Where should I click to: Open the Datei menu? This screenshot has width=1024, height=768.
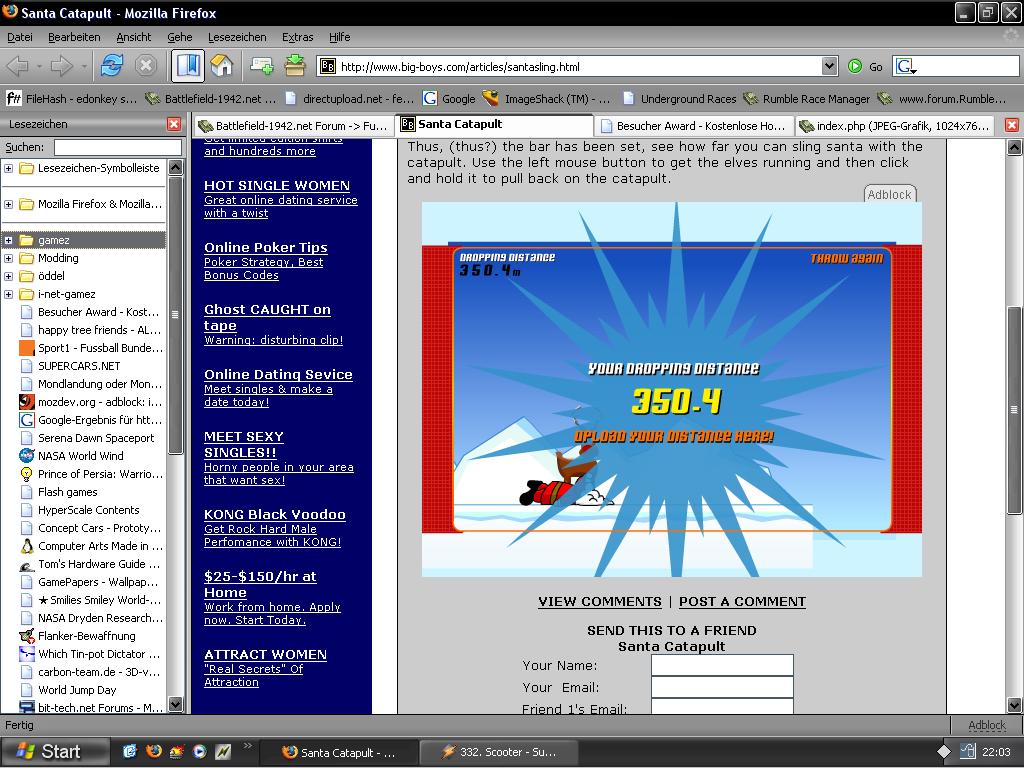pyautogui.click(x=20, y=37)
